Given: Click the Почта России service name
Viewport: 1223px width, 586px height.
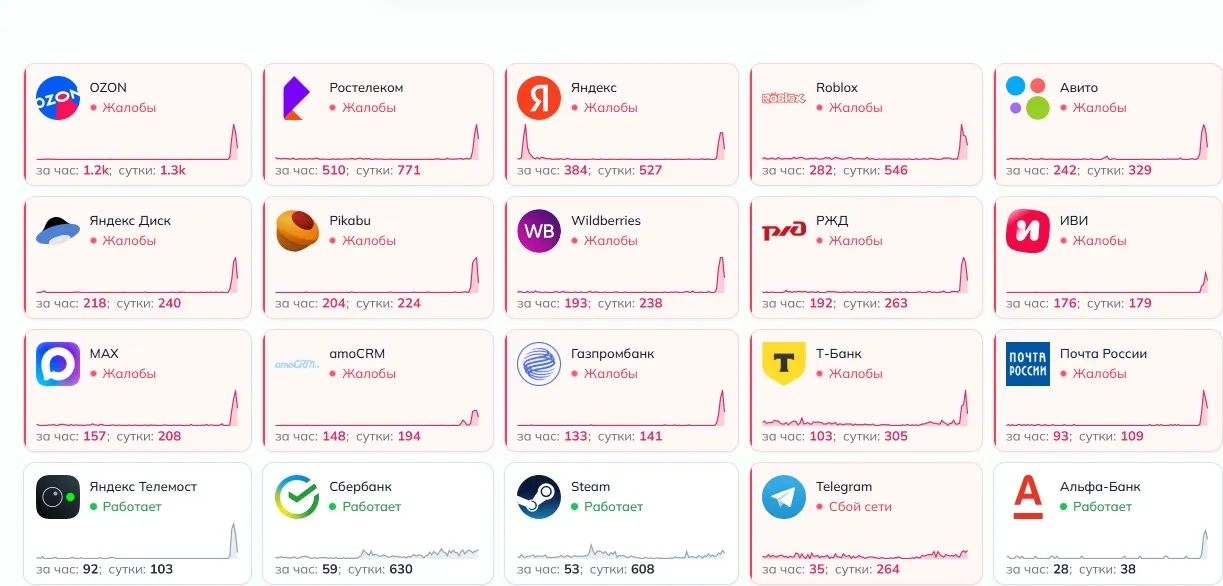Looking at the screenshot, I should pos(1103,354).
